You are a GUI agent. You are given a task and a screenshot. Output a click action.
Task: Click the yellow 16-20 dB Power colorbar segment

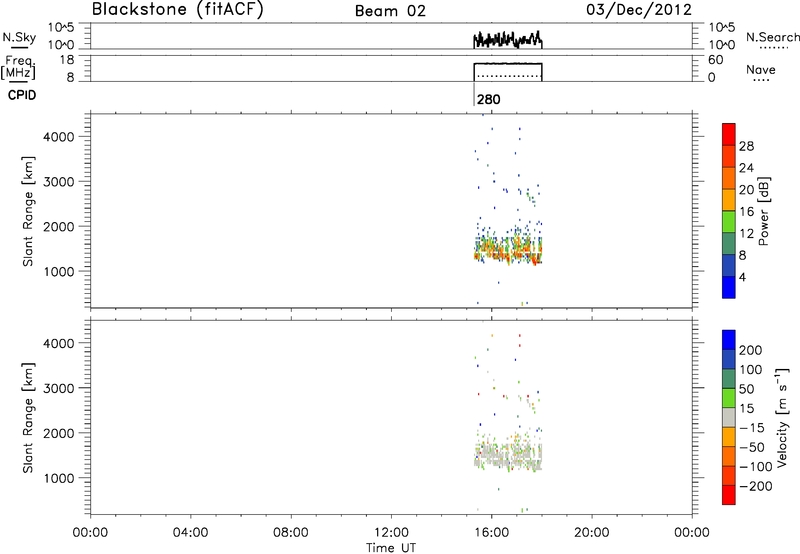[x=729, y=200]
